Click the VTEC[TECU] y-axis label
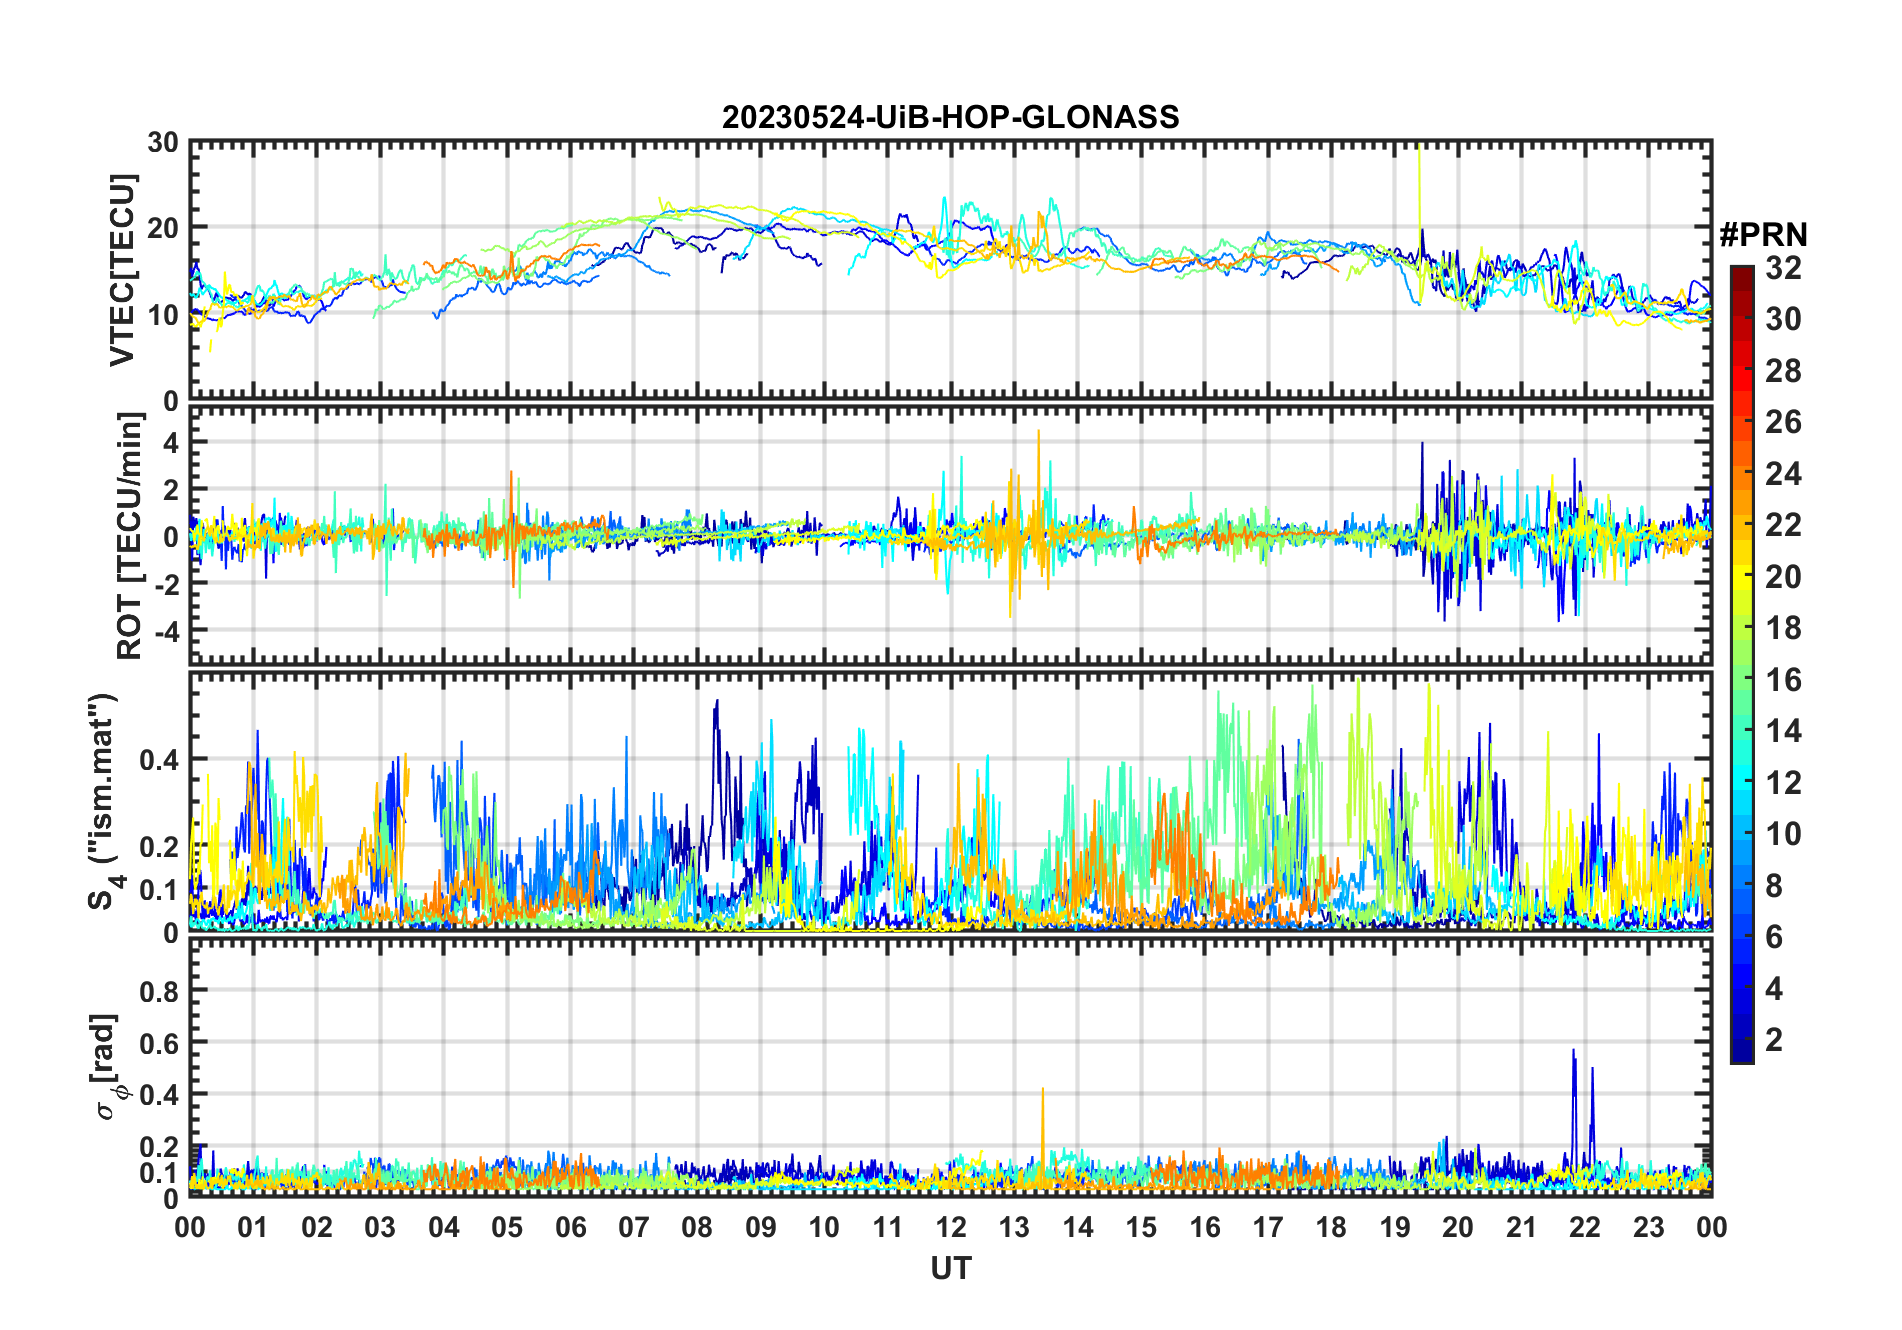This screenshot has height=1330, width=1902. coord(122,270)
